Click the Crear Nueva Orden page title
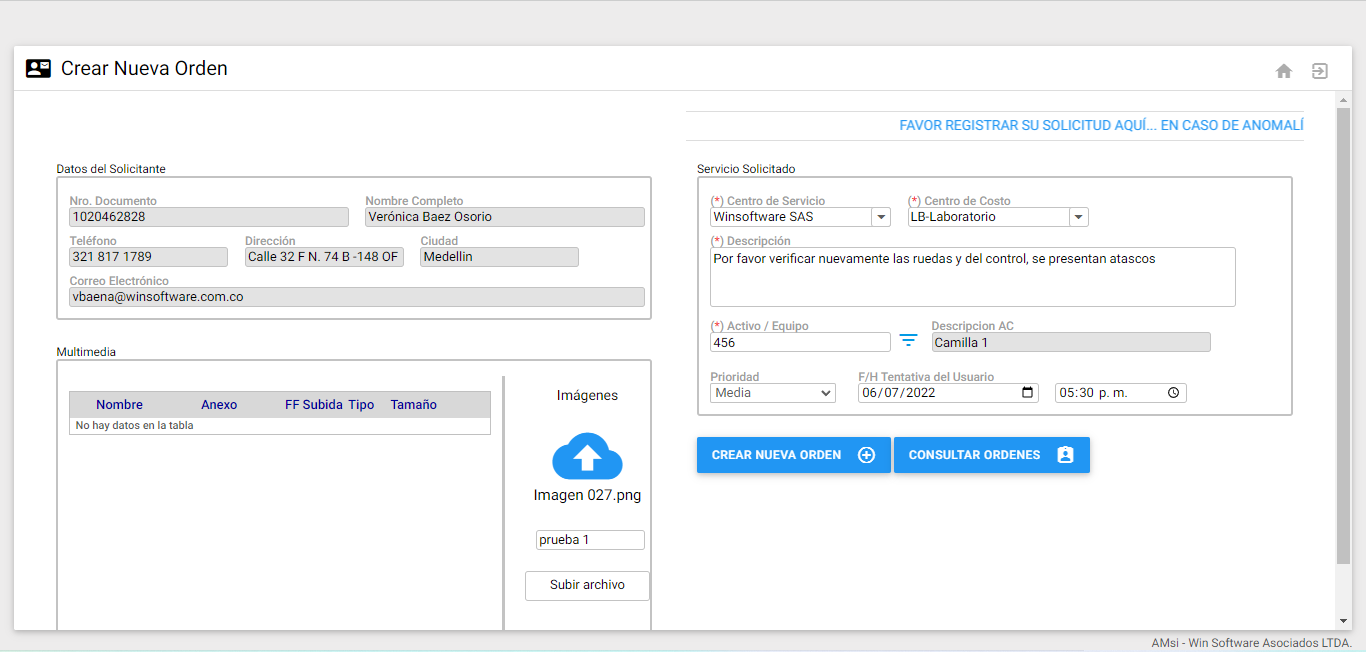The height and width of the screenshot is (652, 1366). (x=144, y=68)
